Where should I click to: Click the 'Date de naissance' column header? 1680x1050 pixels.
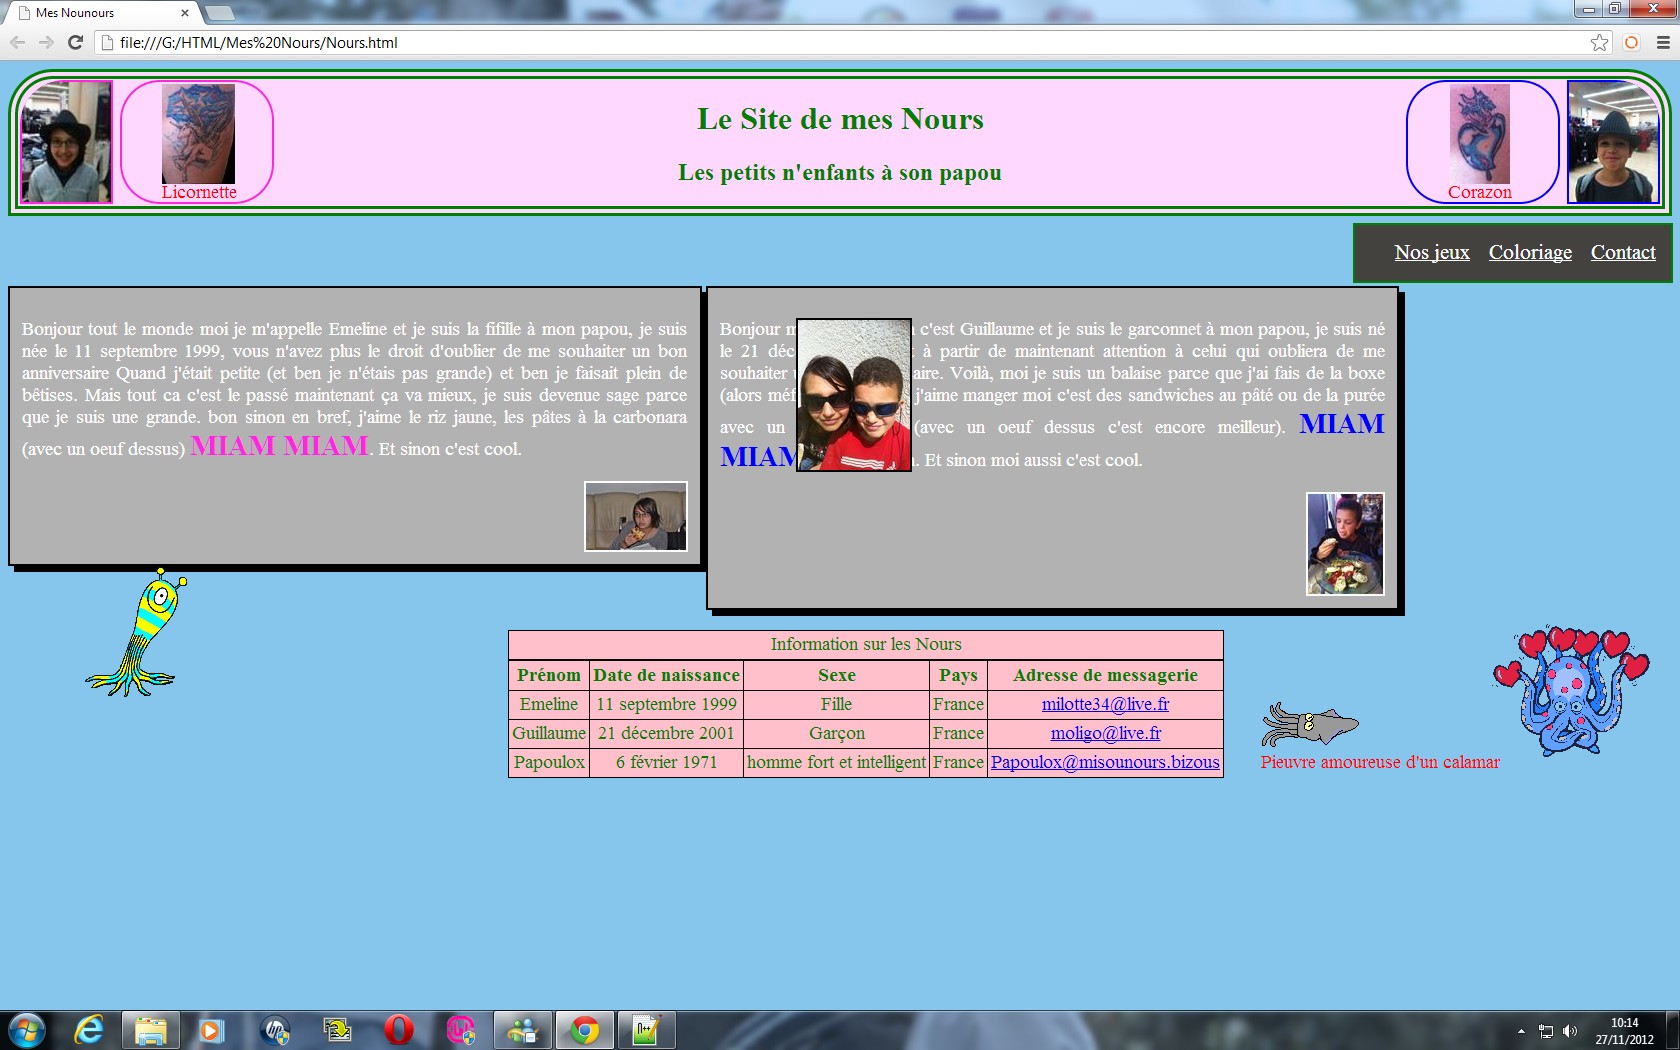666,675
